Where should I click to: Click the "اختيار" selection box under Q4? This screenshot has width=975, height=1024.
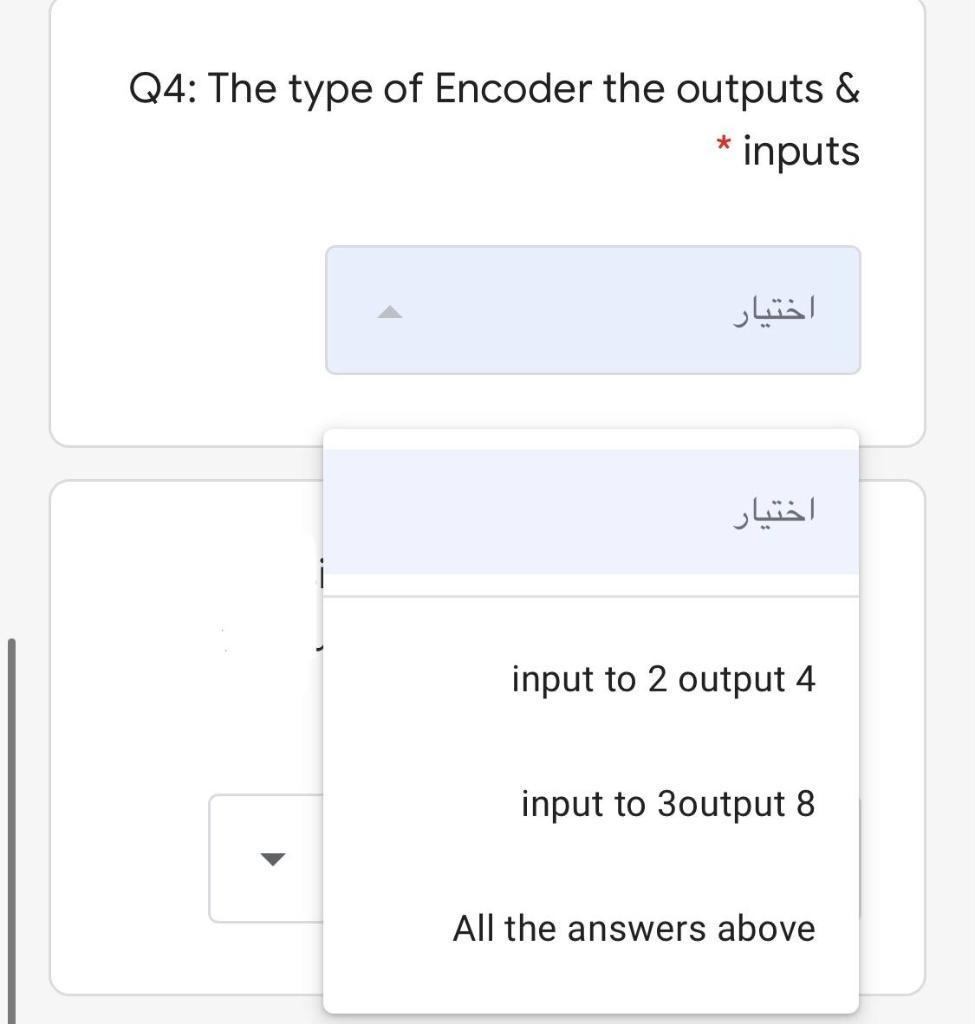point(592,310)
